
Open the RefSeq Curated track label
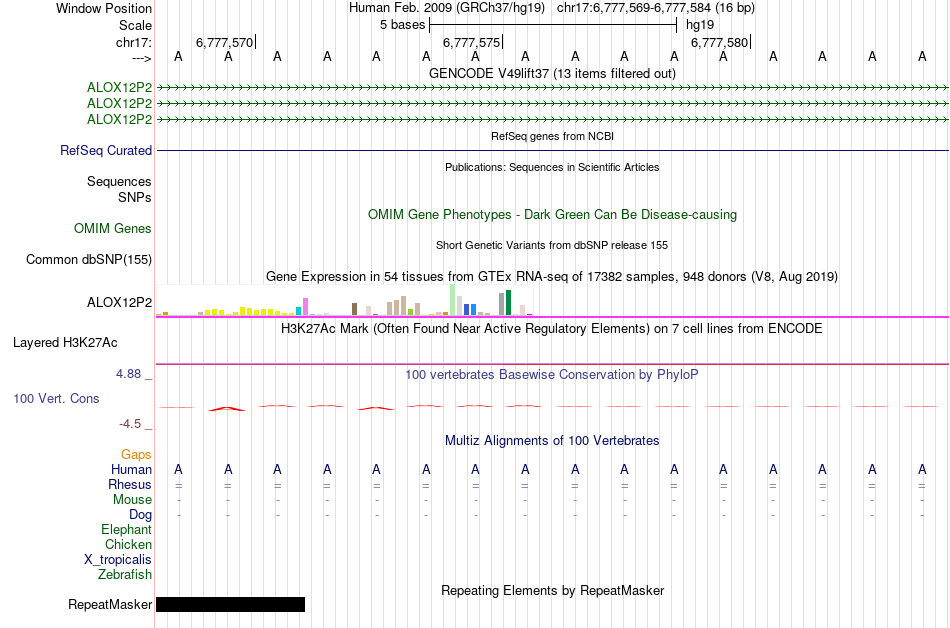(106, 150)
